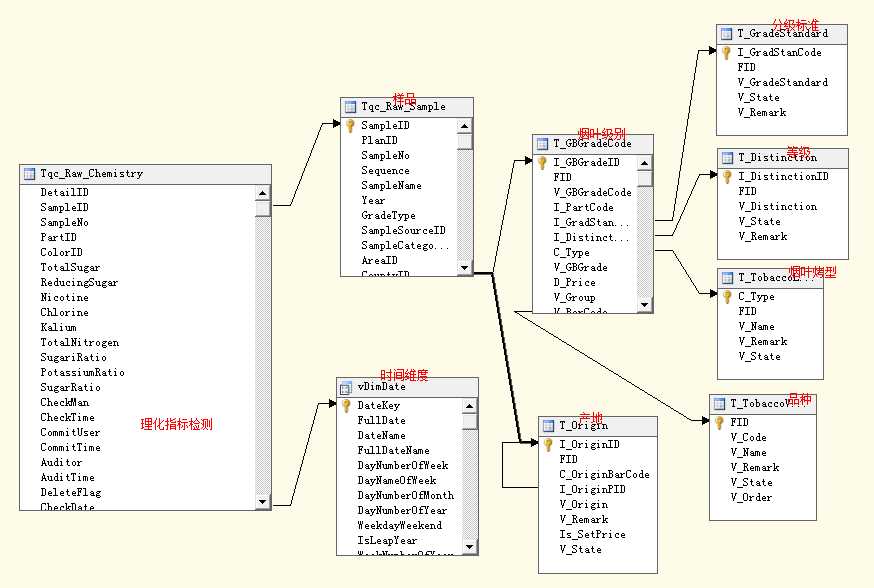Select FullDate column in vDimDate

(x=400, y=421)
